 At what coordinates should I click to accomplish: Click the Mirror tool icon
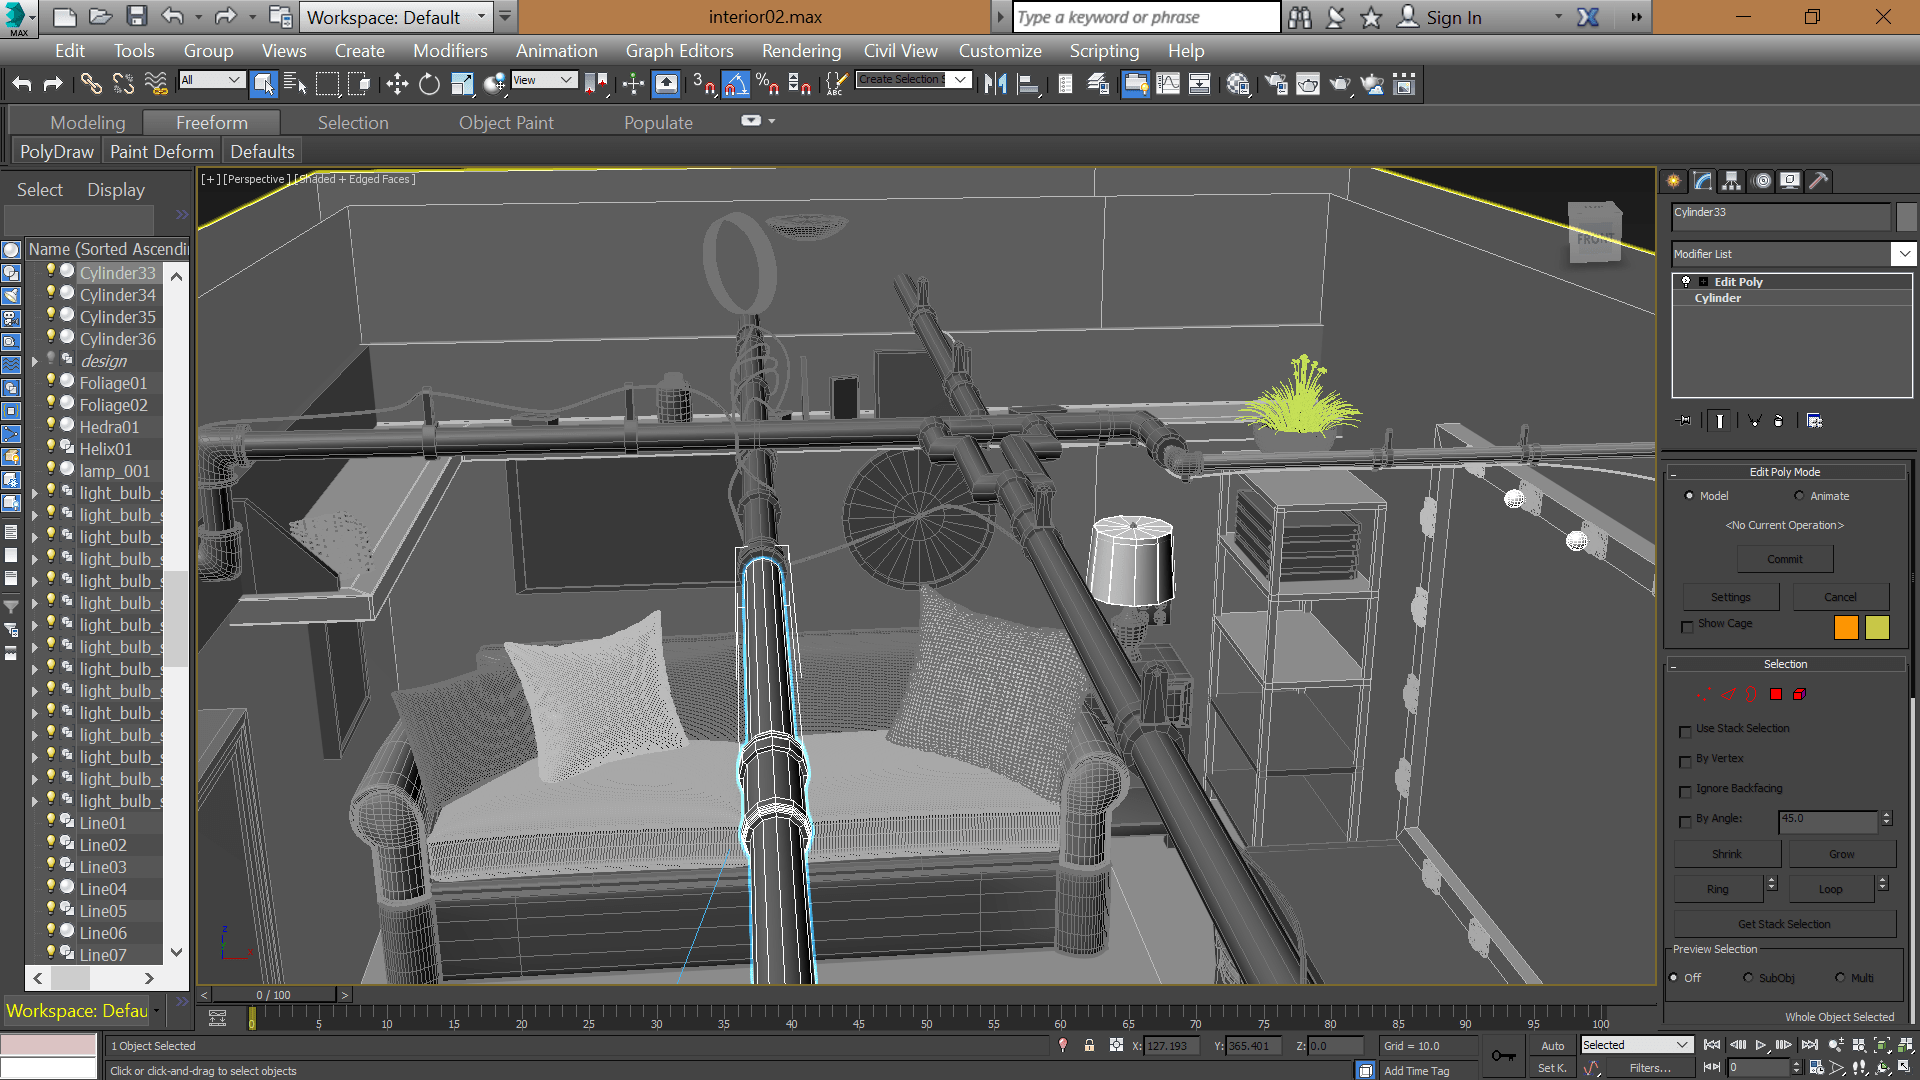[x=995, y=85]
